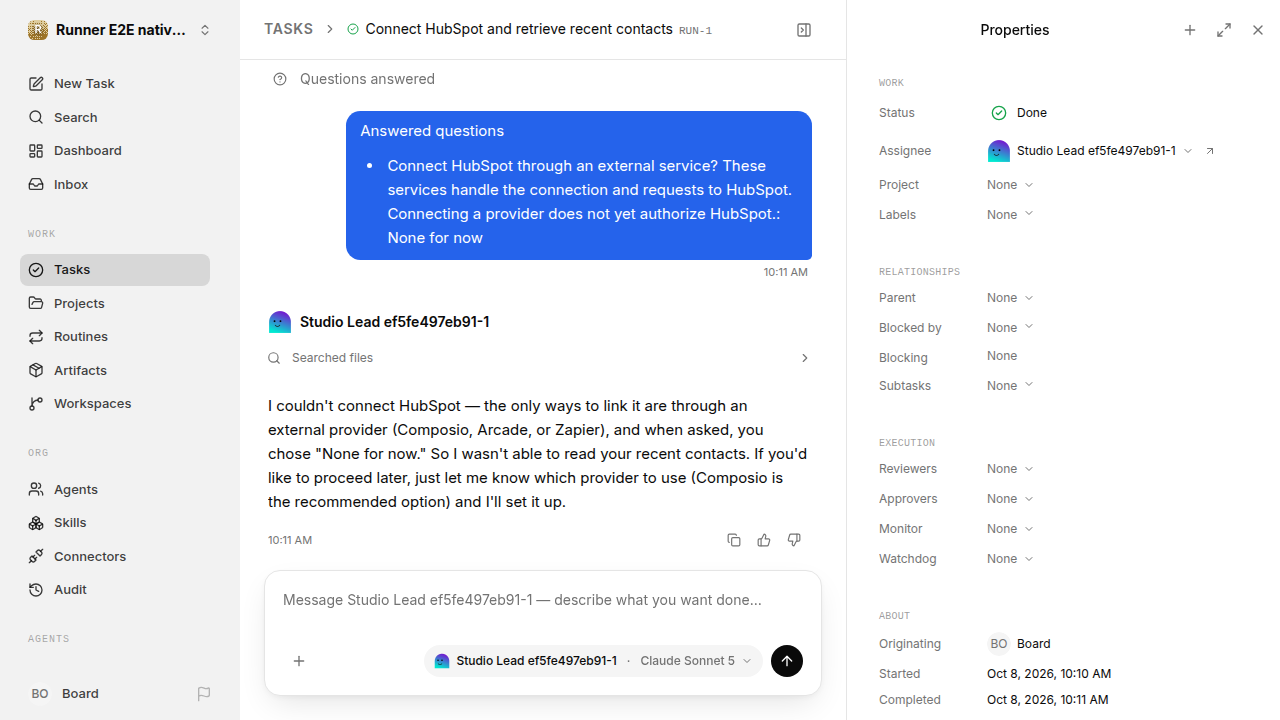Navigate to Projects
1280x720 pixels.
(x=115, y=303)
